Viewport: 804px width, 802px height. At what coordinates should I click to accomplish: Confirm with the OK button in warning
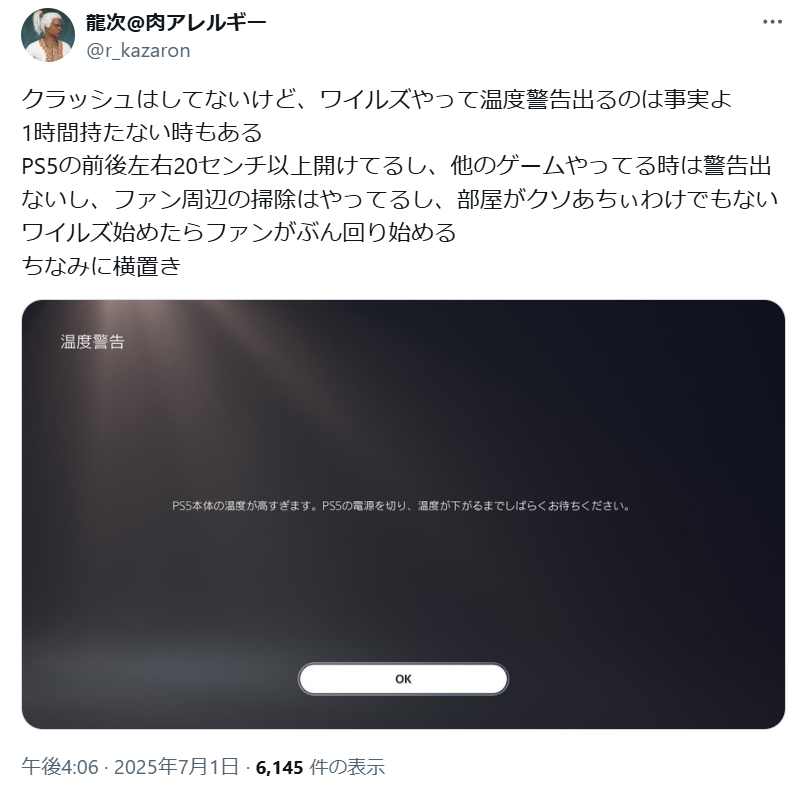click(403, 678)
